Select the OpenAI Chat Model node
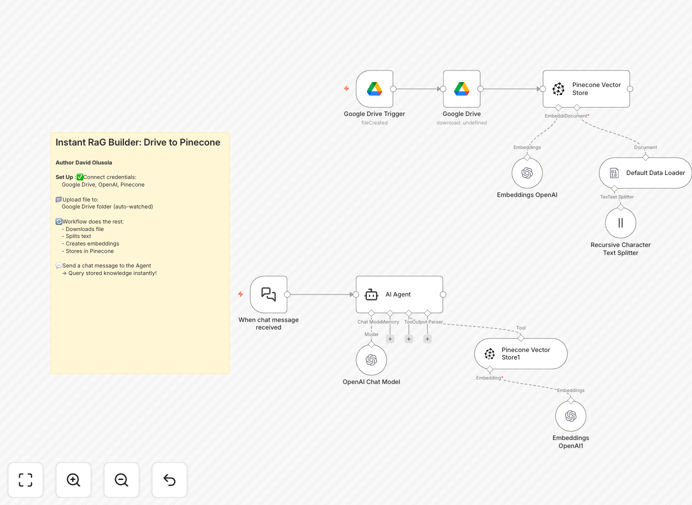Screen dimensions: 692x505 point(371,360)
